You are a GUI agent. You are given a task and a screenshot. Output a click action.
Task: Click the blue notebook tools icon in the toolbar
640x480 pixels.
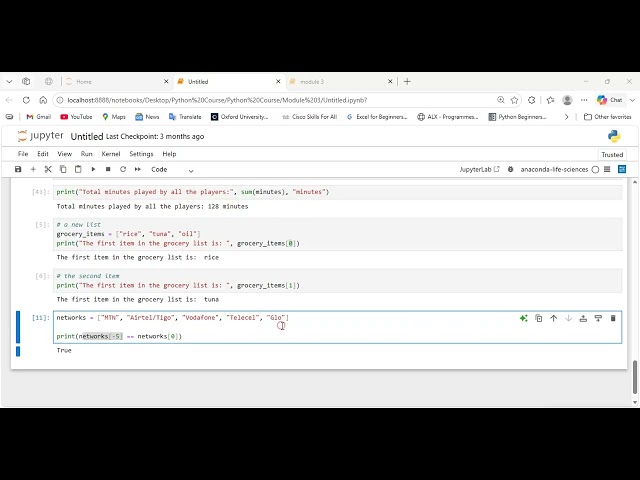pyautogui.click(x=622, y=169)
